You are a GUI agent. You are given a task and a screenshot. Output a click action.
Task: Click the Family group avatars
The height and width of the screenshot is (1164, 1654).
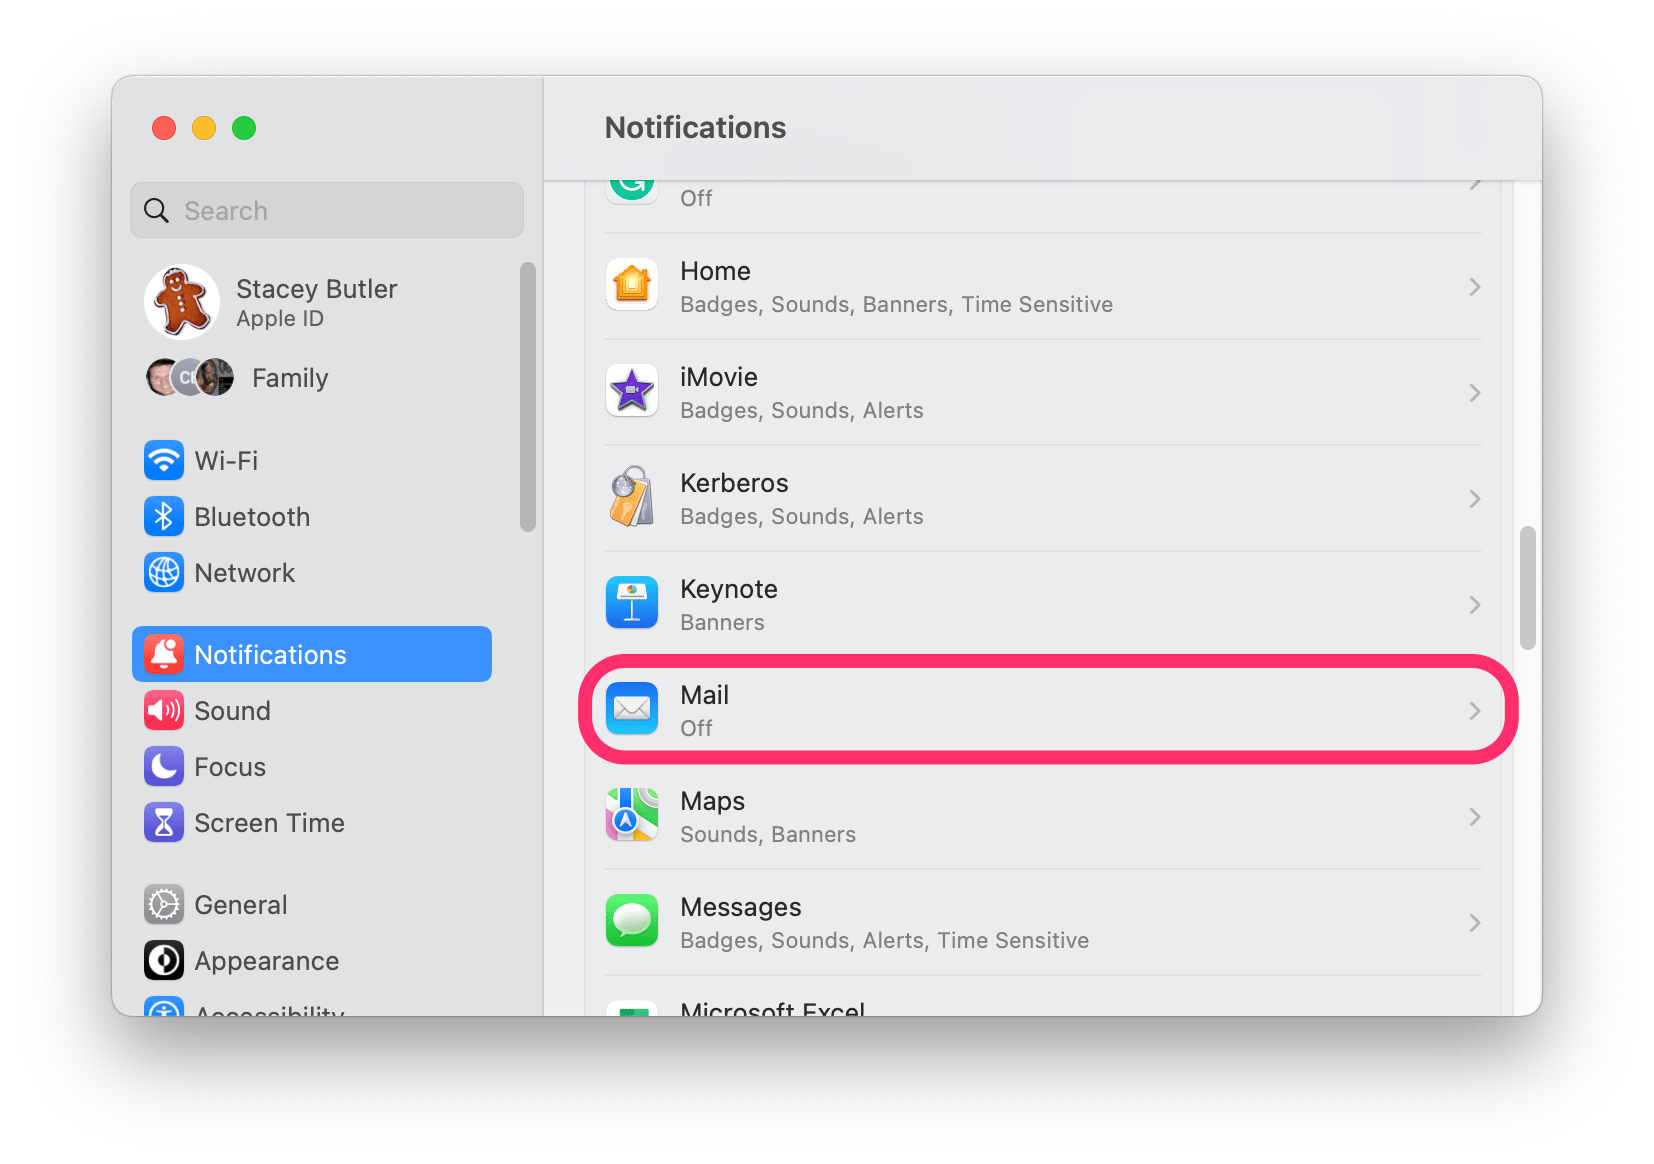pos(190,377)
